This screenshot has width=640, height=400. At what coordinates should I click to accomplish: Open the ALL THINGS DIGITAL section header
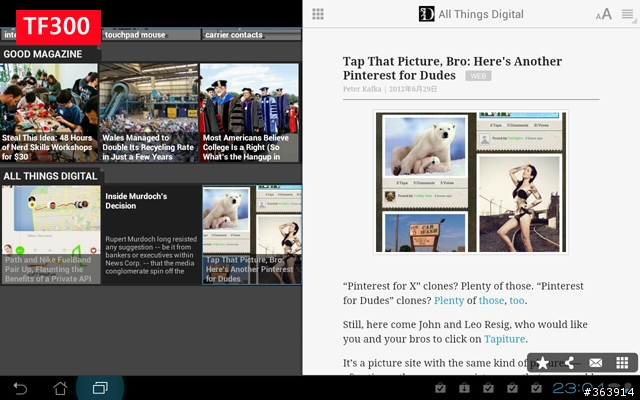coord(51,176)
